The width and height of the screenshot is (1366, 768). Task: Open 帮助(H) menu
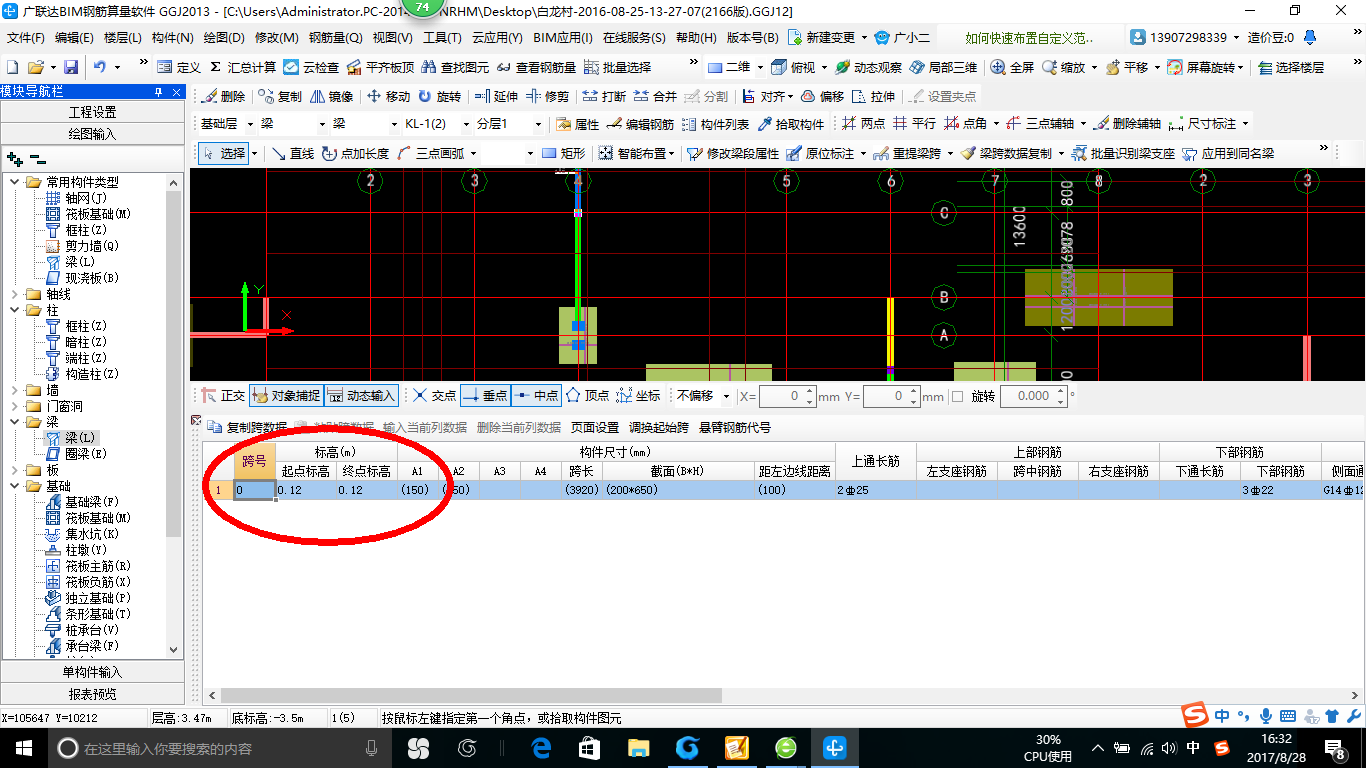[696, 37]
